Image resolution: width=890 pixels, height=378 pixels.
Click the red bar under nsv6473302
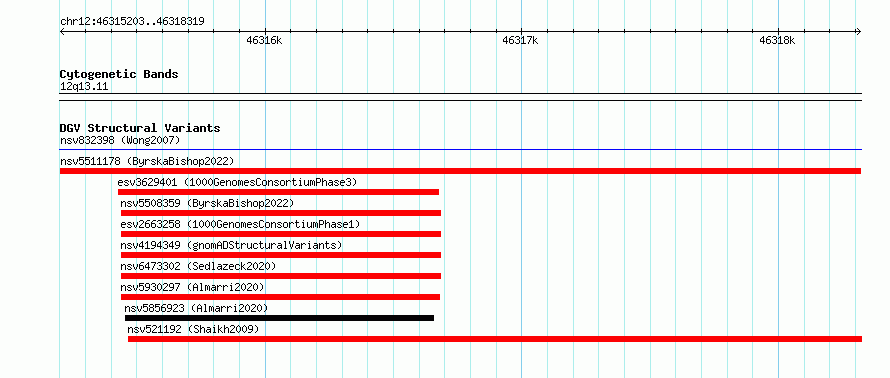click(x=280, y=276)
